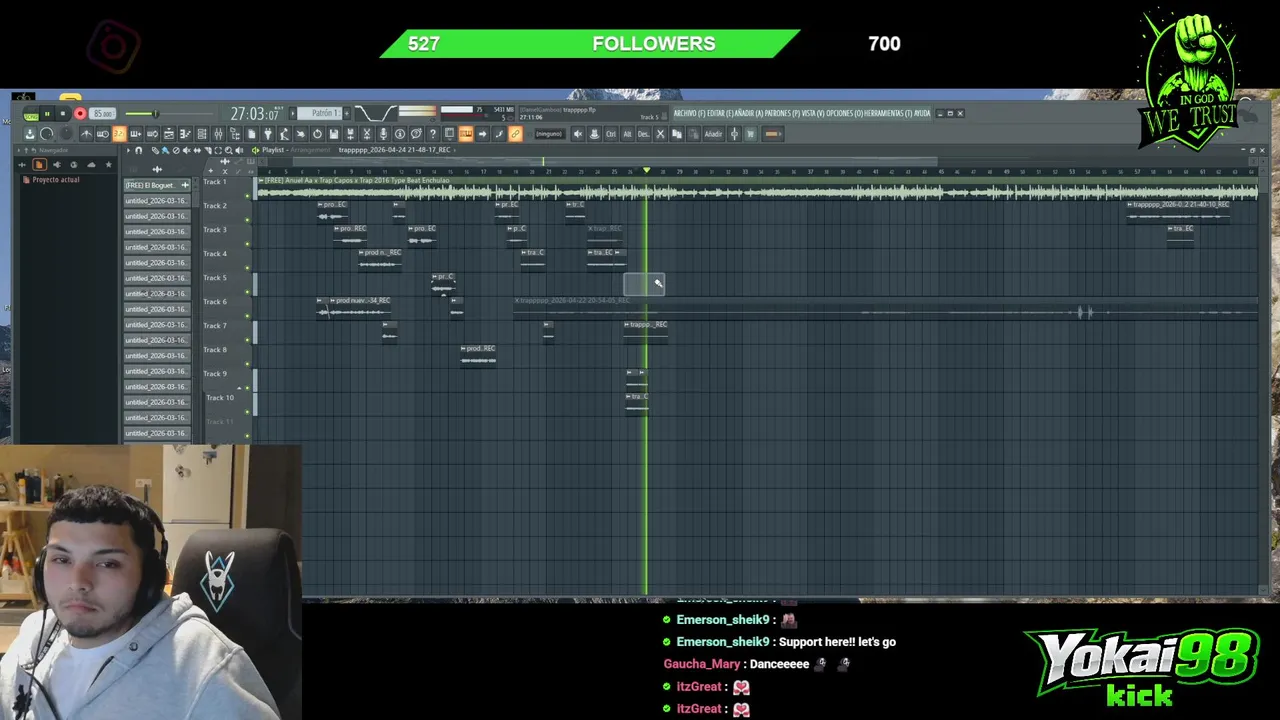1280x720 pixels.
Task: Mute Track 2 with its green dot
Action: point(247,219)
